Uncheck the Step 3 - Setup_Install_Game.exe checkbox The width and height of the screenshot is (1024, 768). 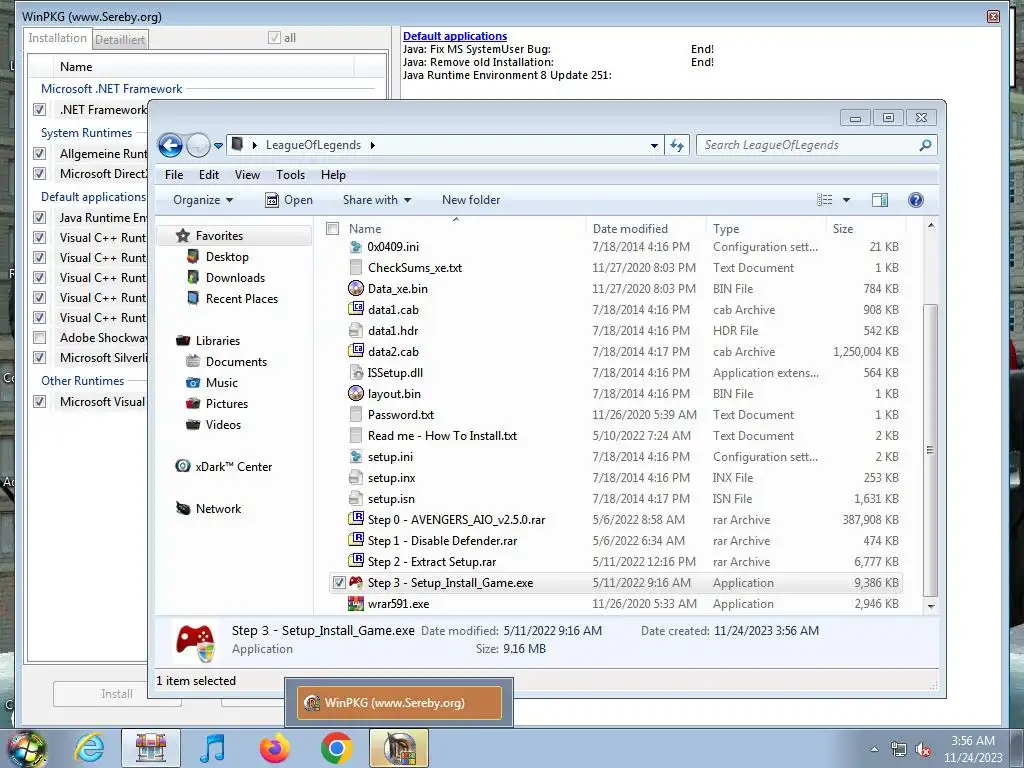(x=339, y=583)
